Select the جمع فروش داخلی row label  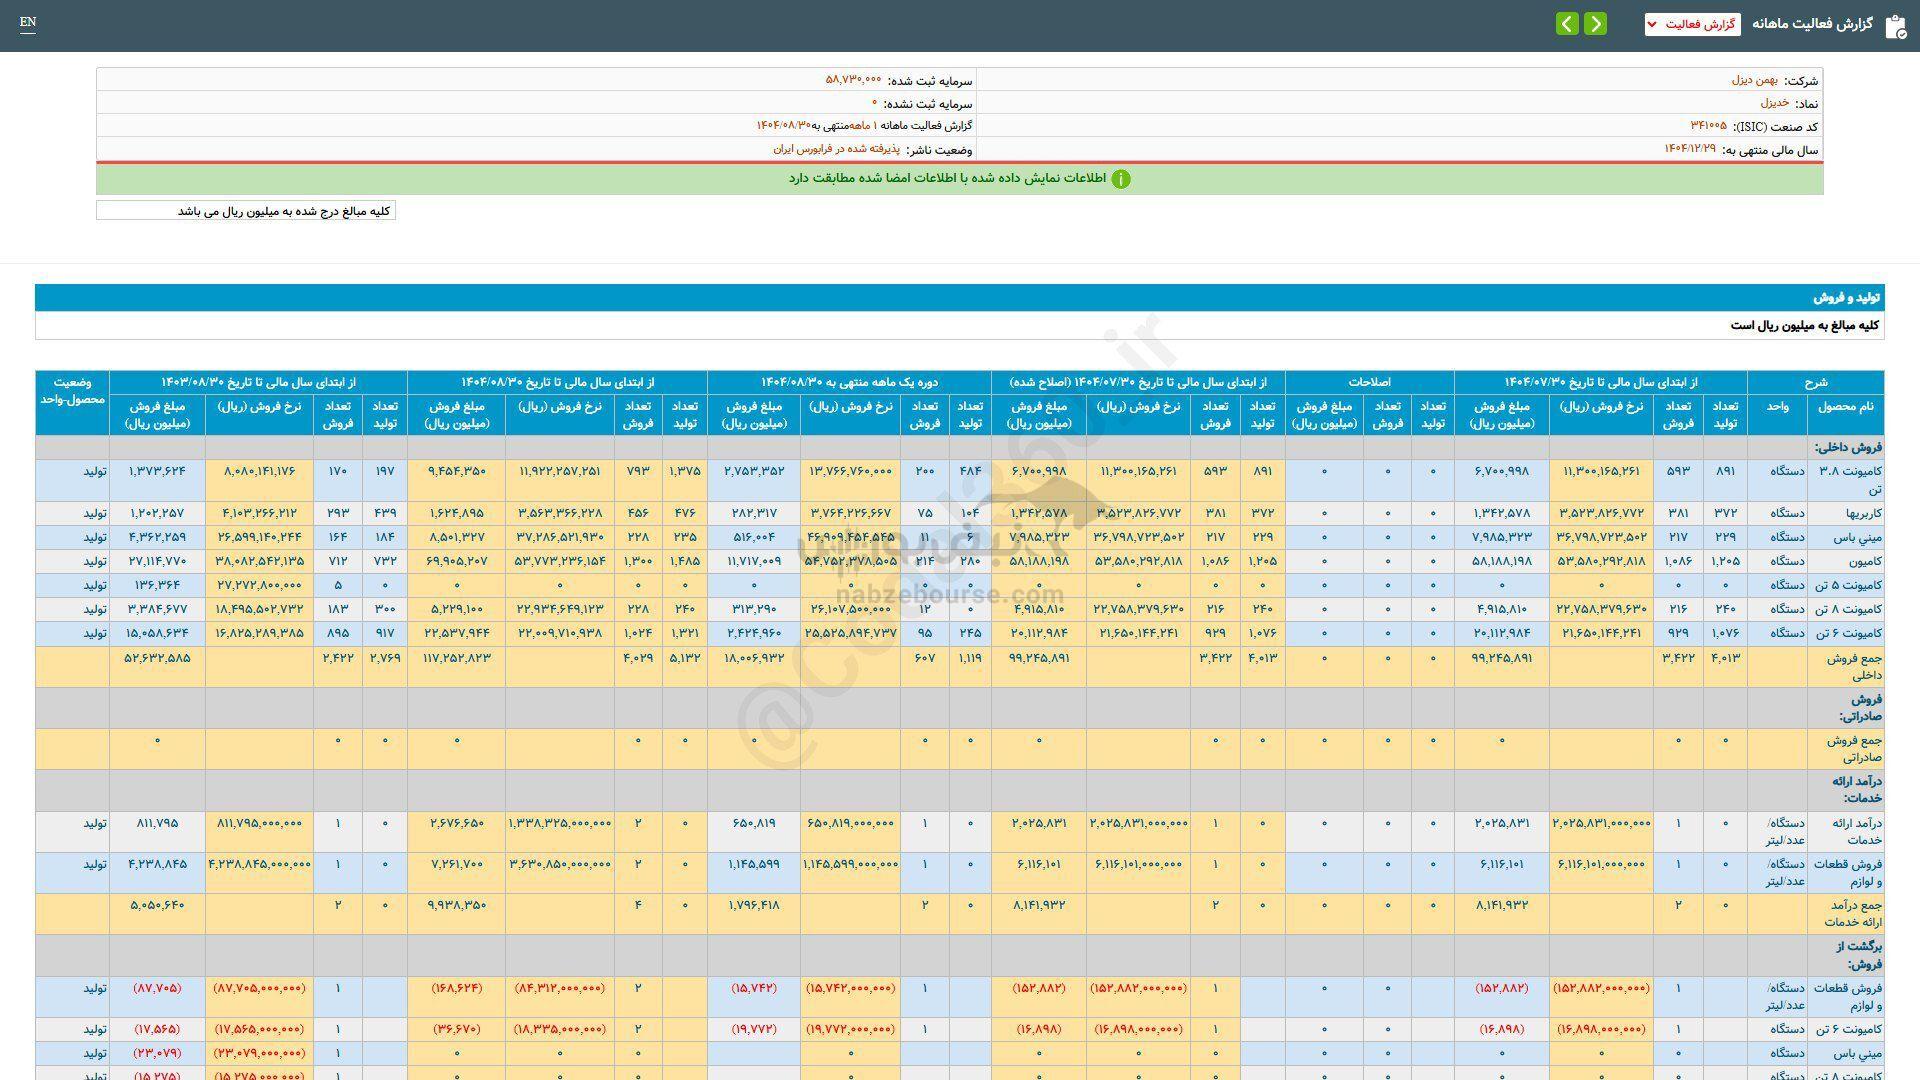pyautogui.click(x=1854, y=666)
